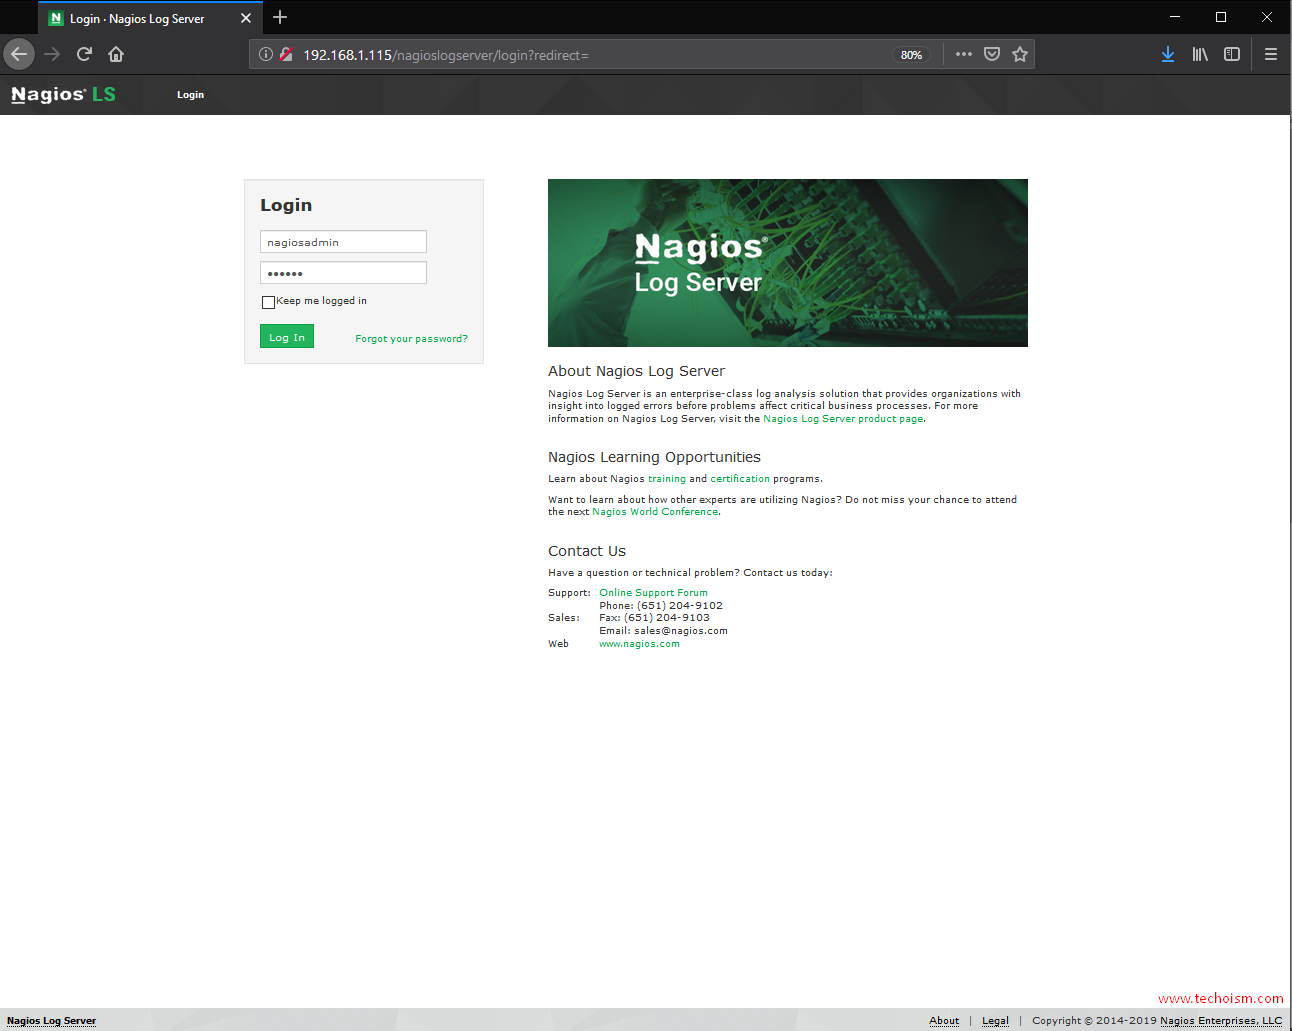Screen dimensions: 1292x1031
Task: Open the Library bookmarks and history
Action: (1200, 54)
